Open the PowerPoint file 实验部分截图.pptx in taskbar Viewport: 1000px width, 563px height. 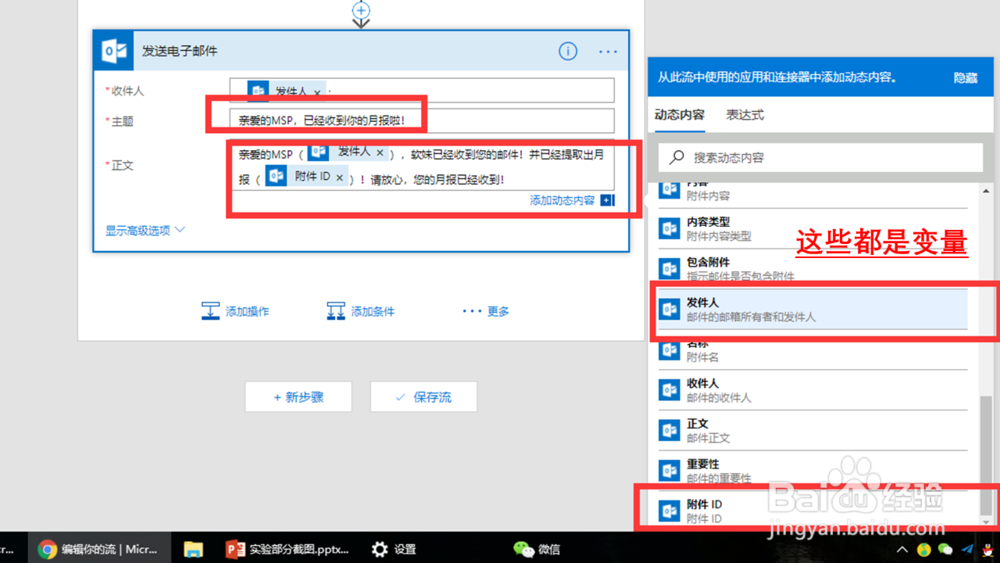(x=287, y=549)
